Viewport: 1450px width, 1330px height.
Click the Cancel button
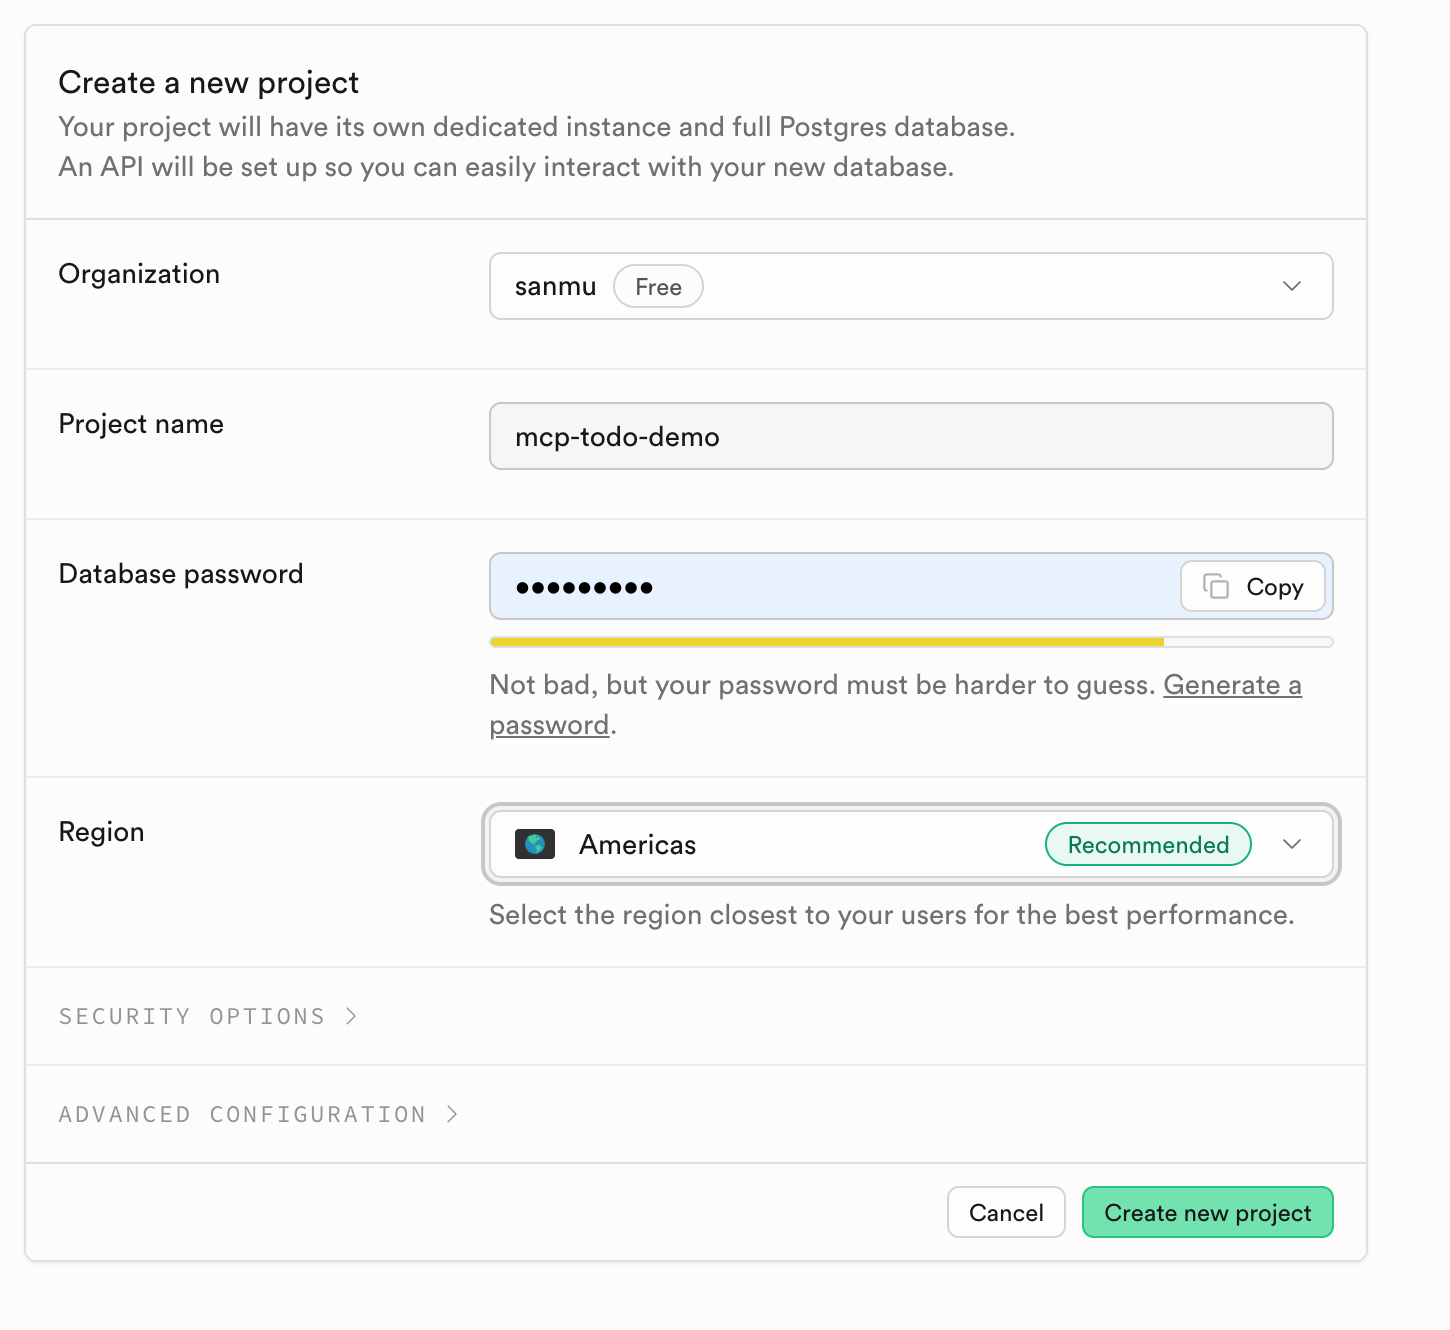coord(1005,1212)
